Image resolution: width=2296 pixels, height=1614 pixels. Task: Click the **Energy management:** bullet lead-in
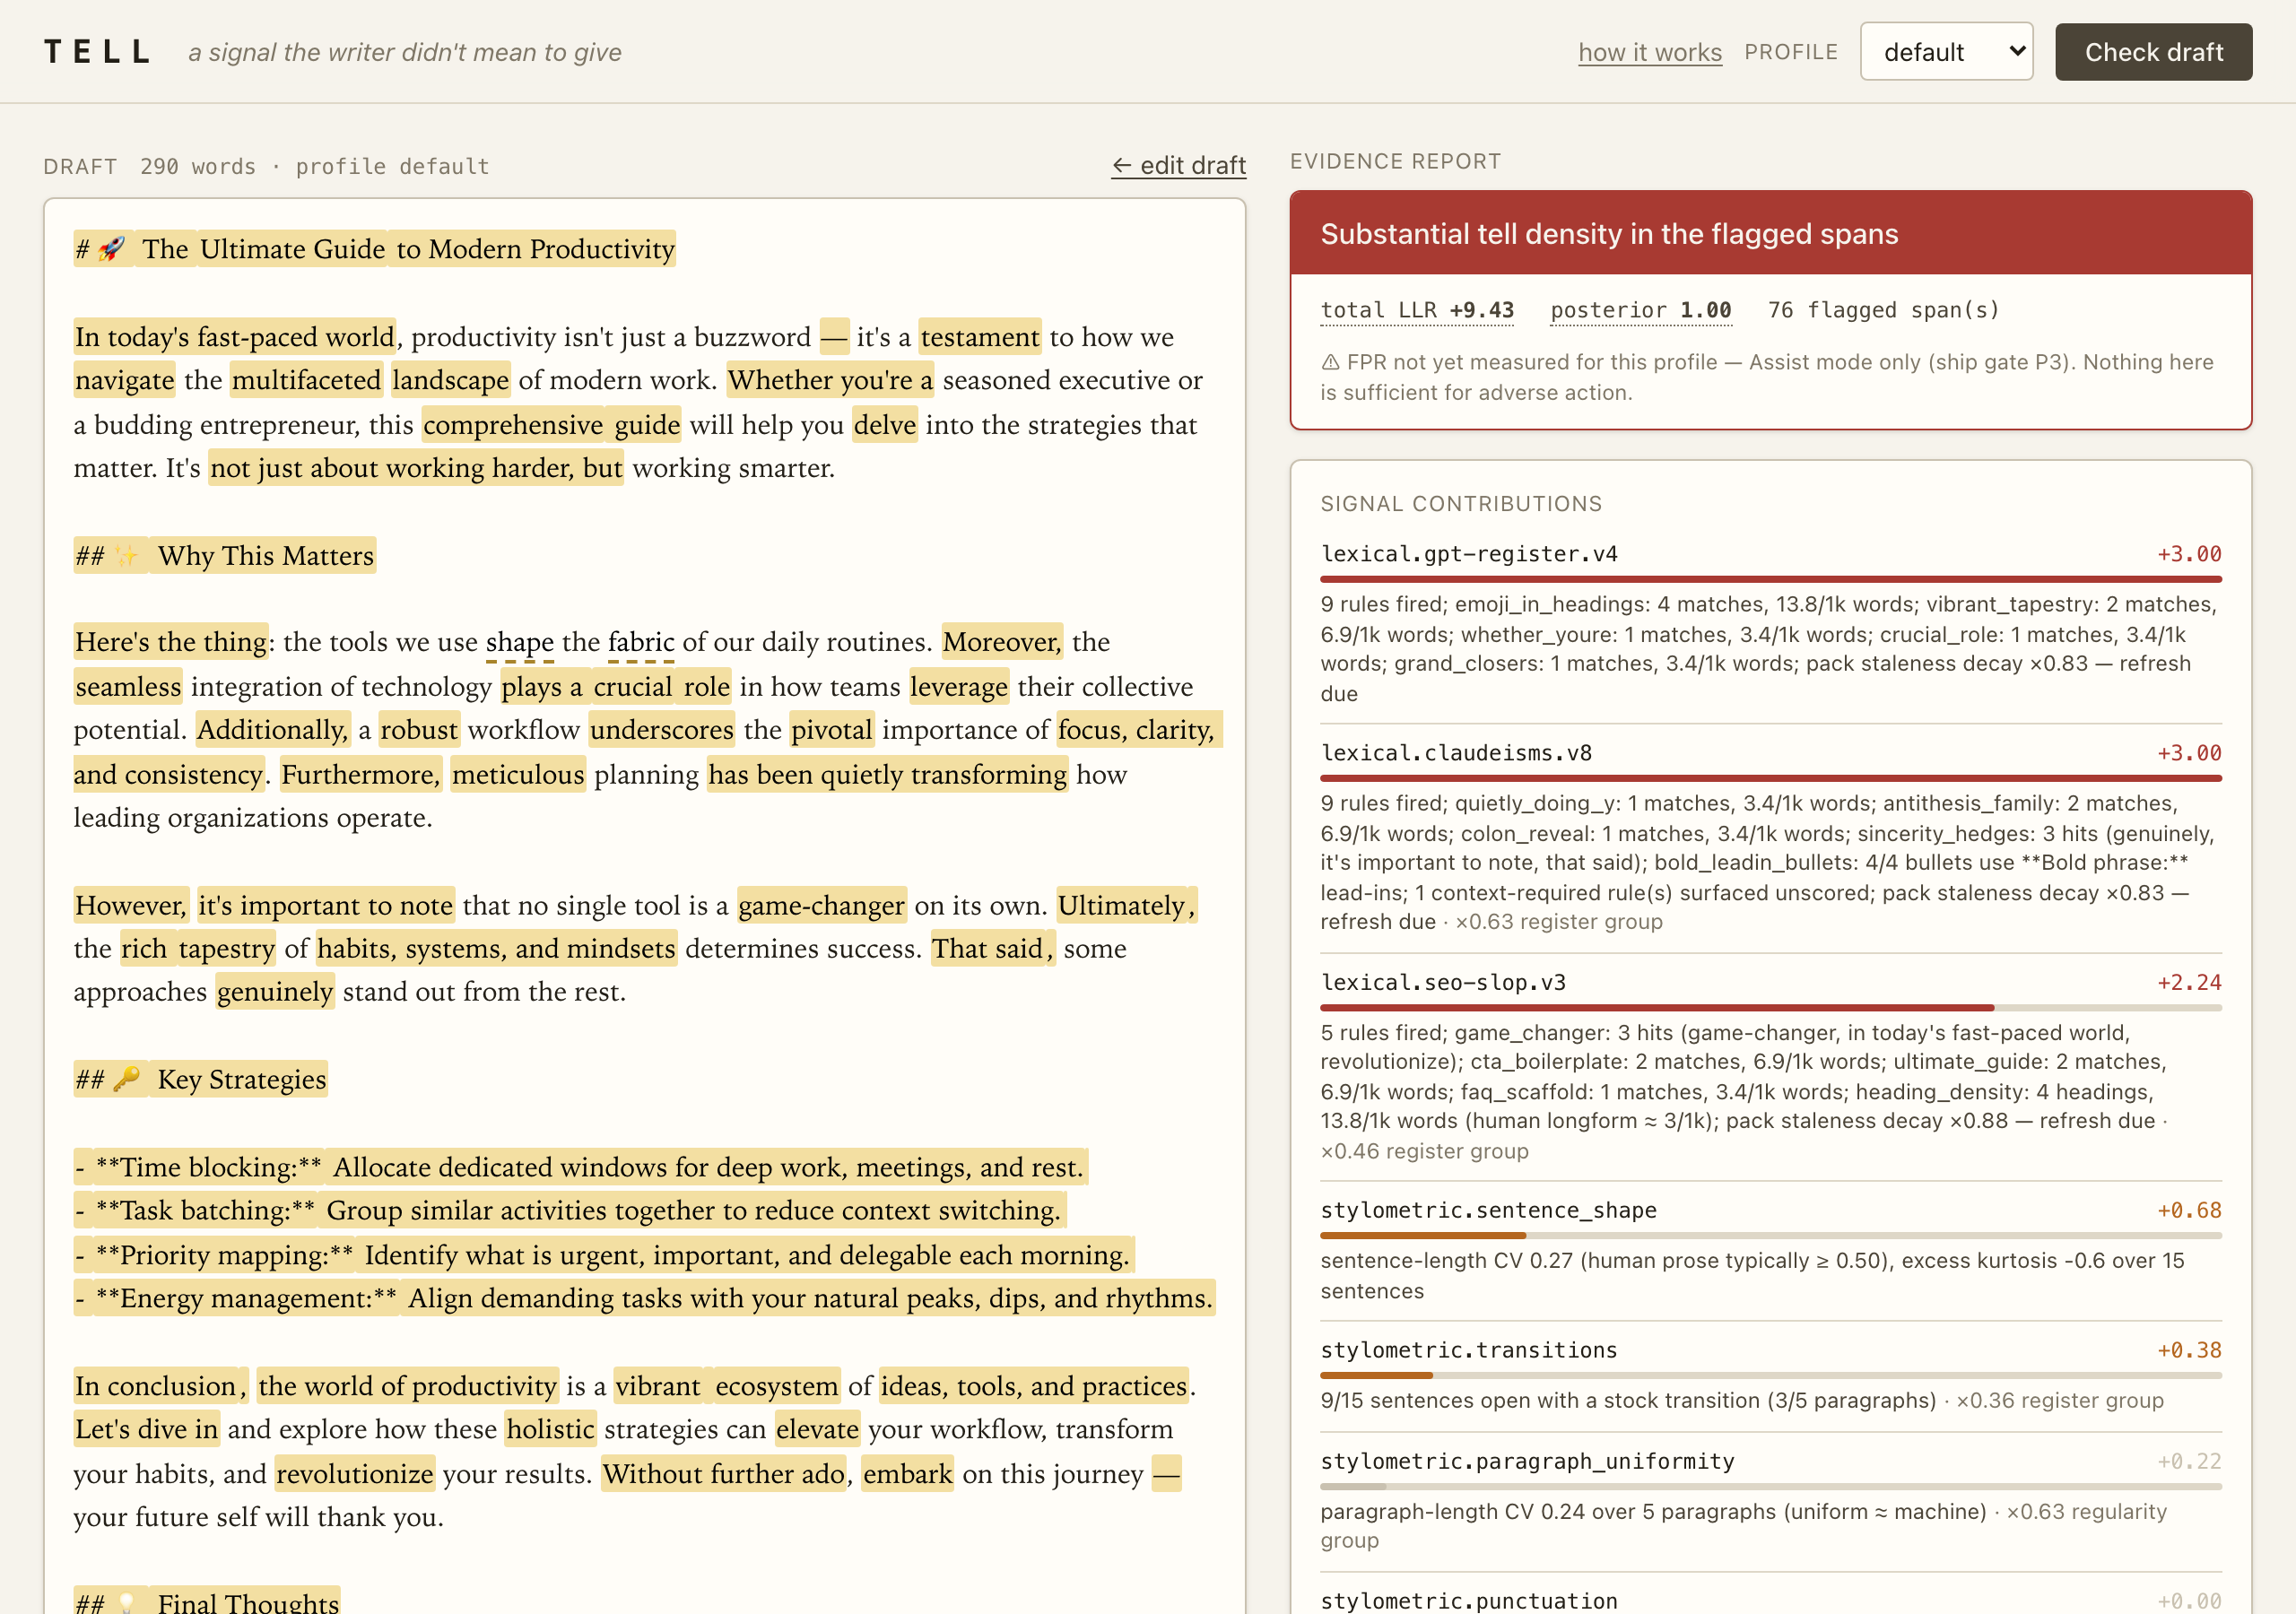246,1298
